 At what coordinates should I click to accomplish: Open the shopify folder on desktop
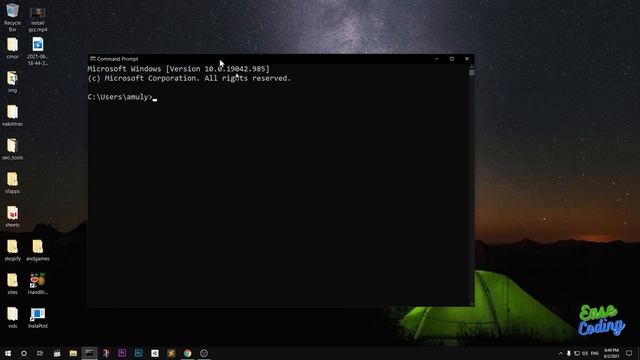coord(12,250)
